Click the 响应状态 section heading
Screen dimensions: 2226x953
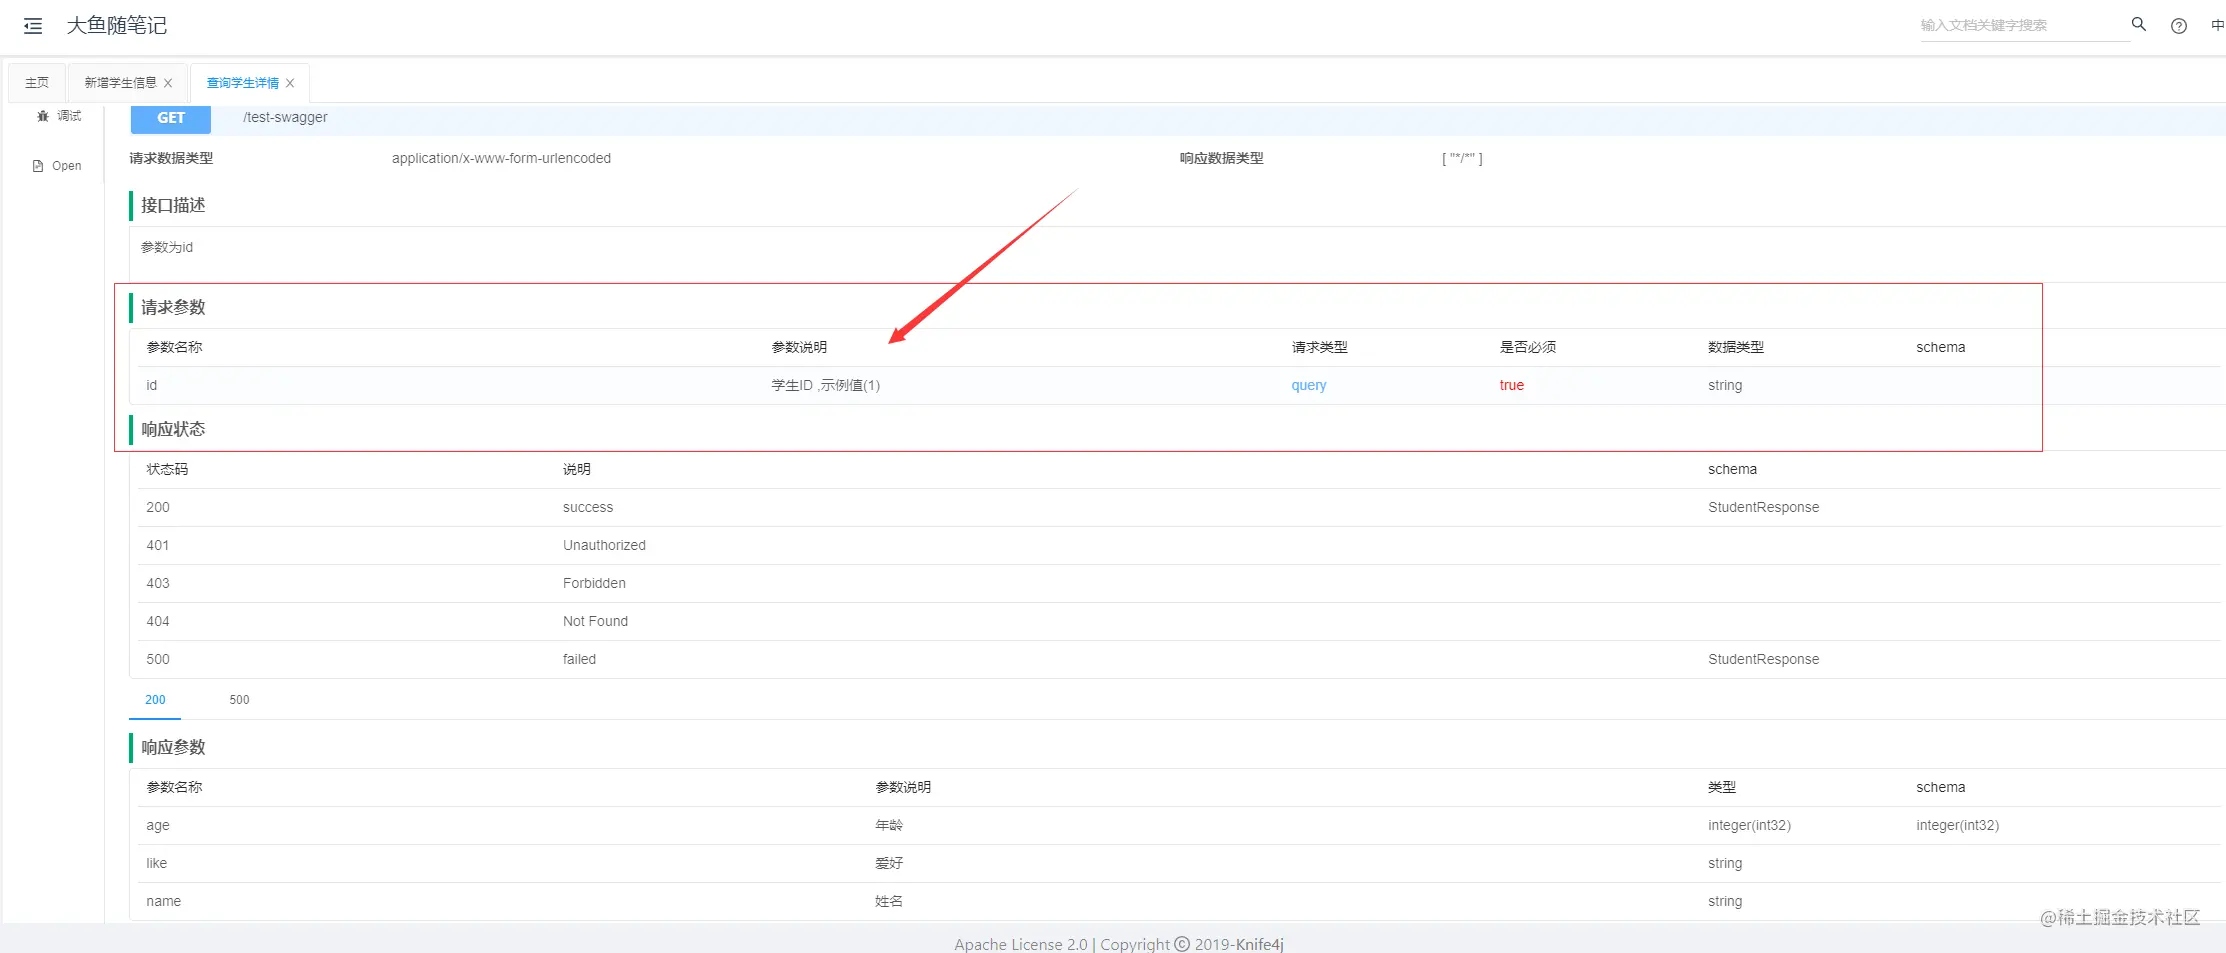(173, 429)
